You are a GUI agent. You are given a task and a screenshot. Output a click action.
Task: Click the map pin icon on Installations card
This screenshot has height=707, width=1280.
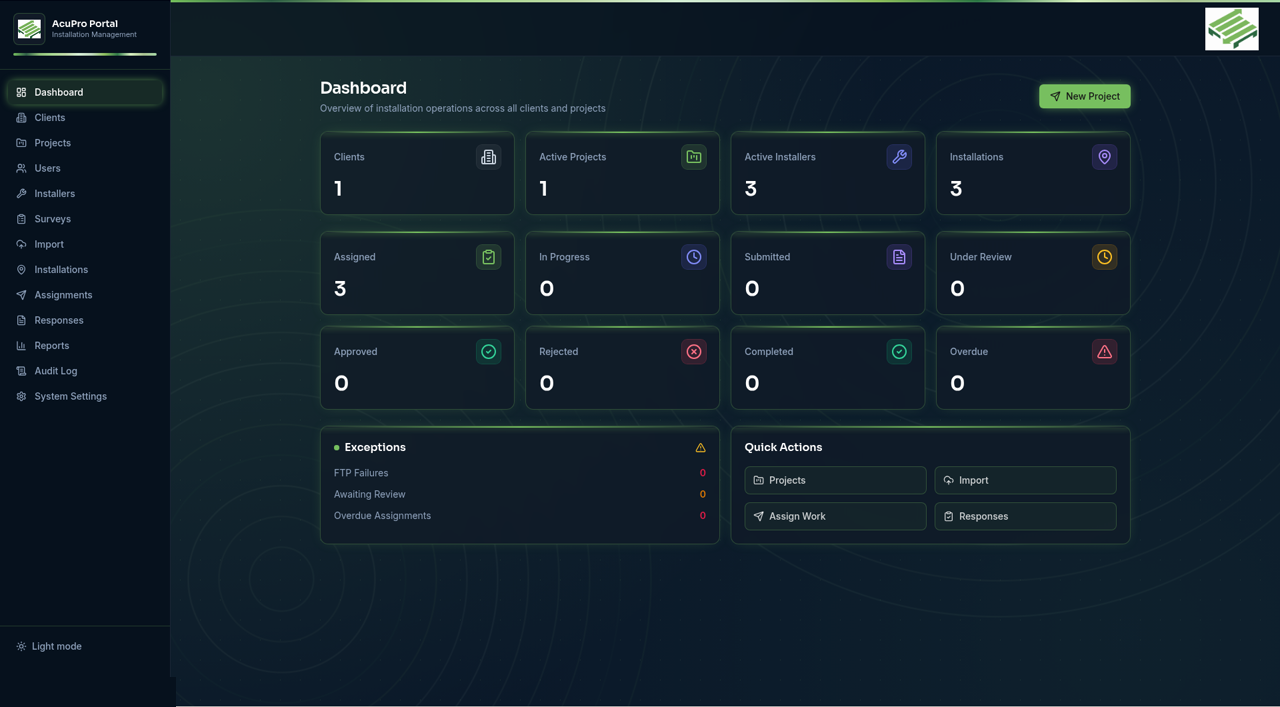[1104, 157]
